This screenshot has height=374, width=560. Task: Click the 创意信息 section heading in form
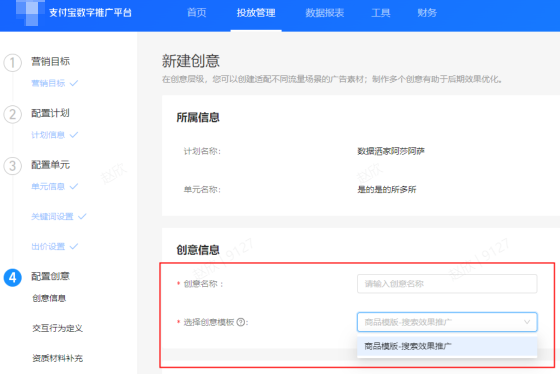click(198, 250)
